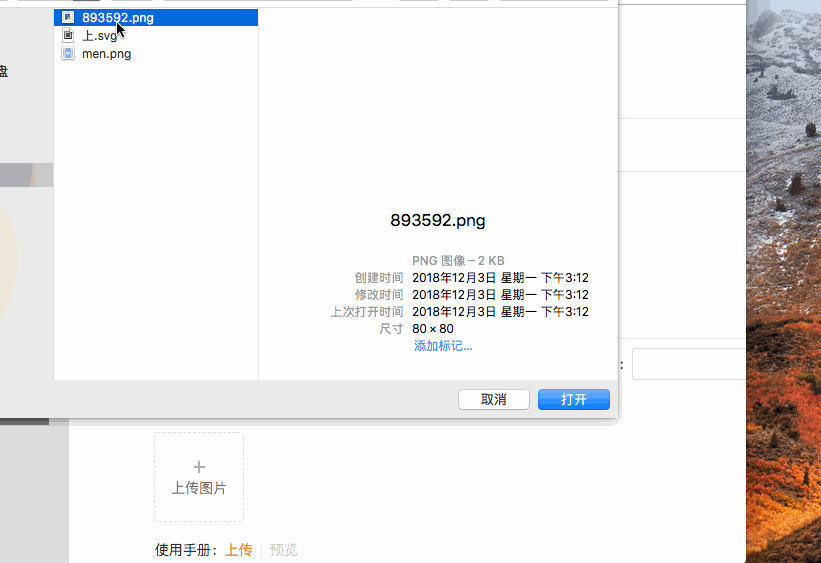Click the 打开 button
Image resolution: width=821 pixels, height=563 pixels.
pyautogui.click(x=574, y=400)
